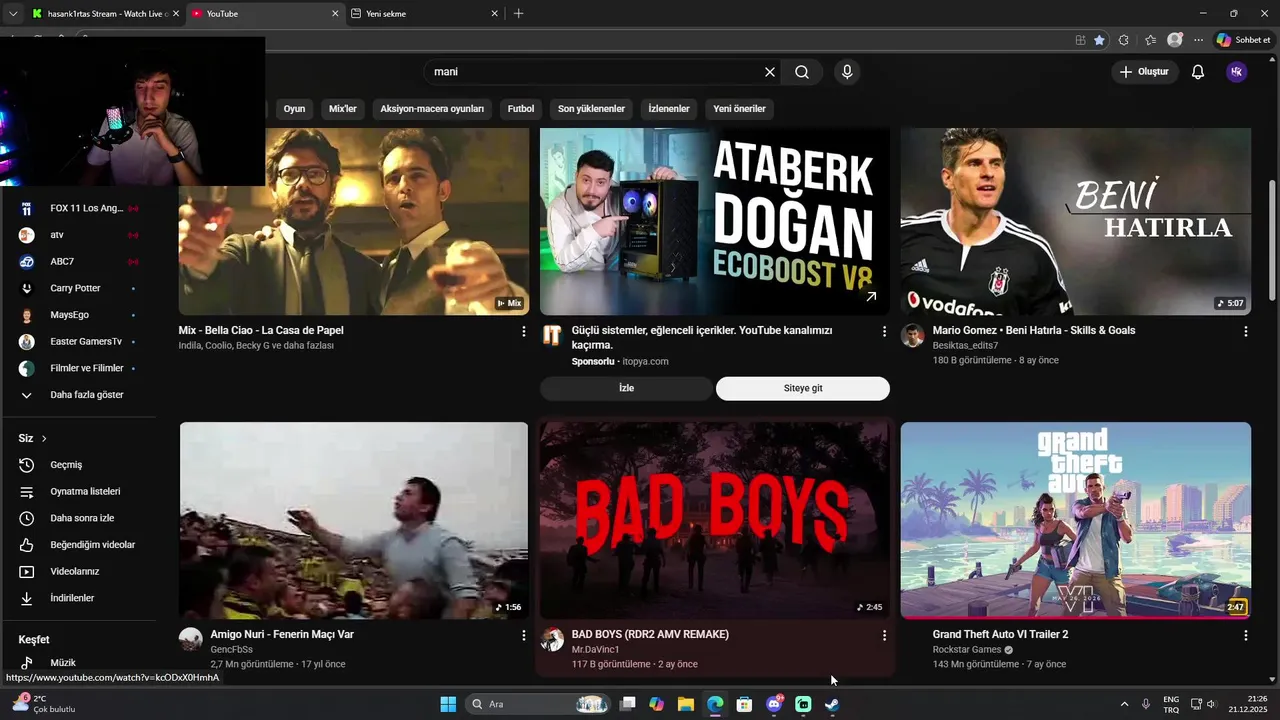Click the Edge split screen icon in address bar
This screenshot has height=720, width=1280.
point(1080,40)
